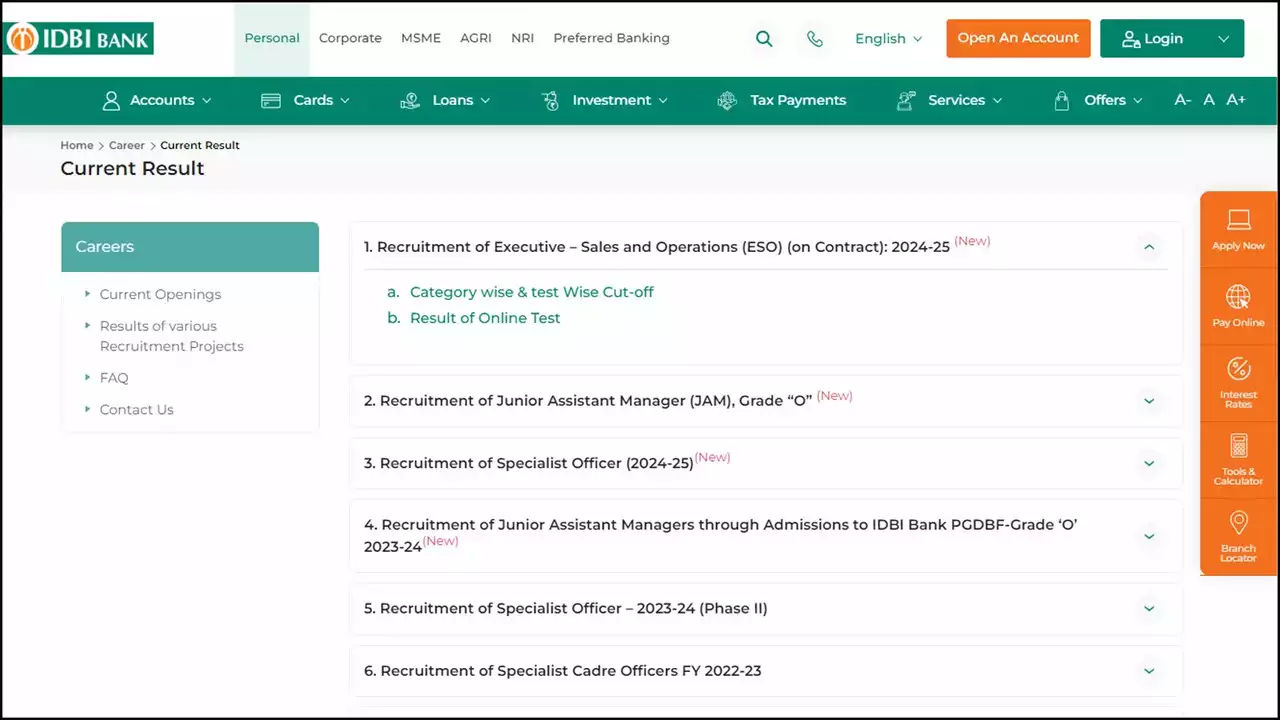Open the English language dropdown

point(888,39)
